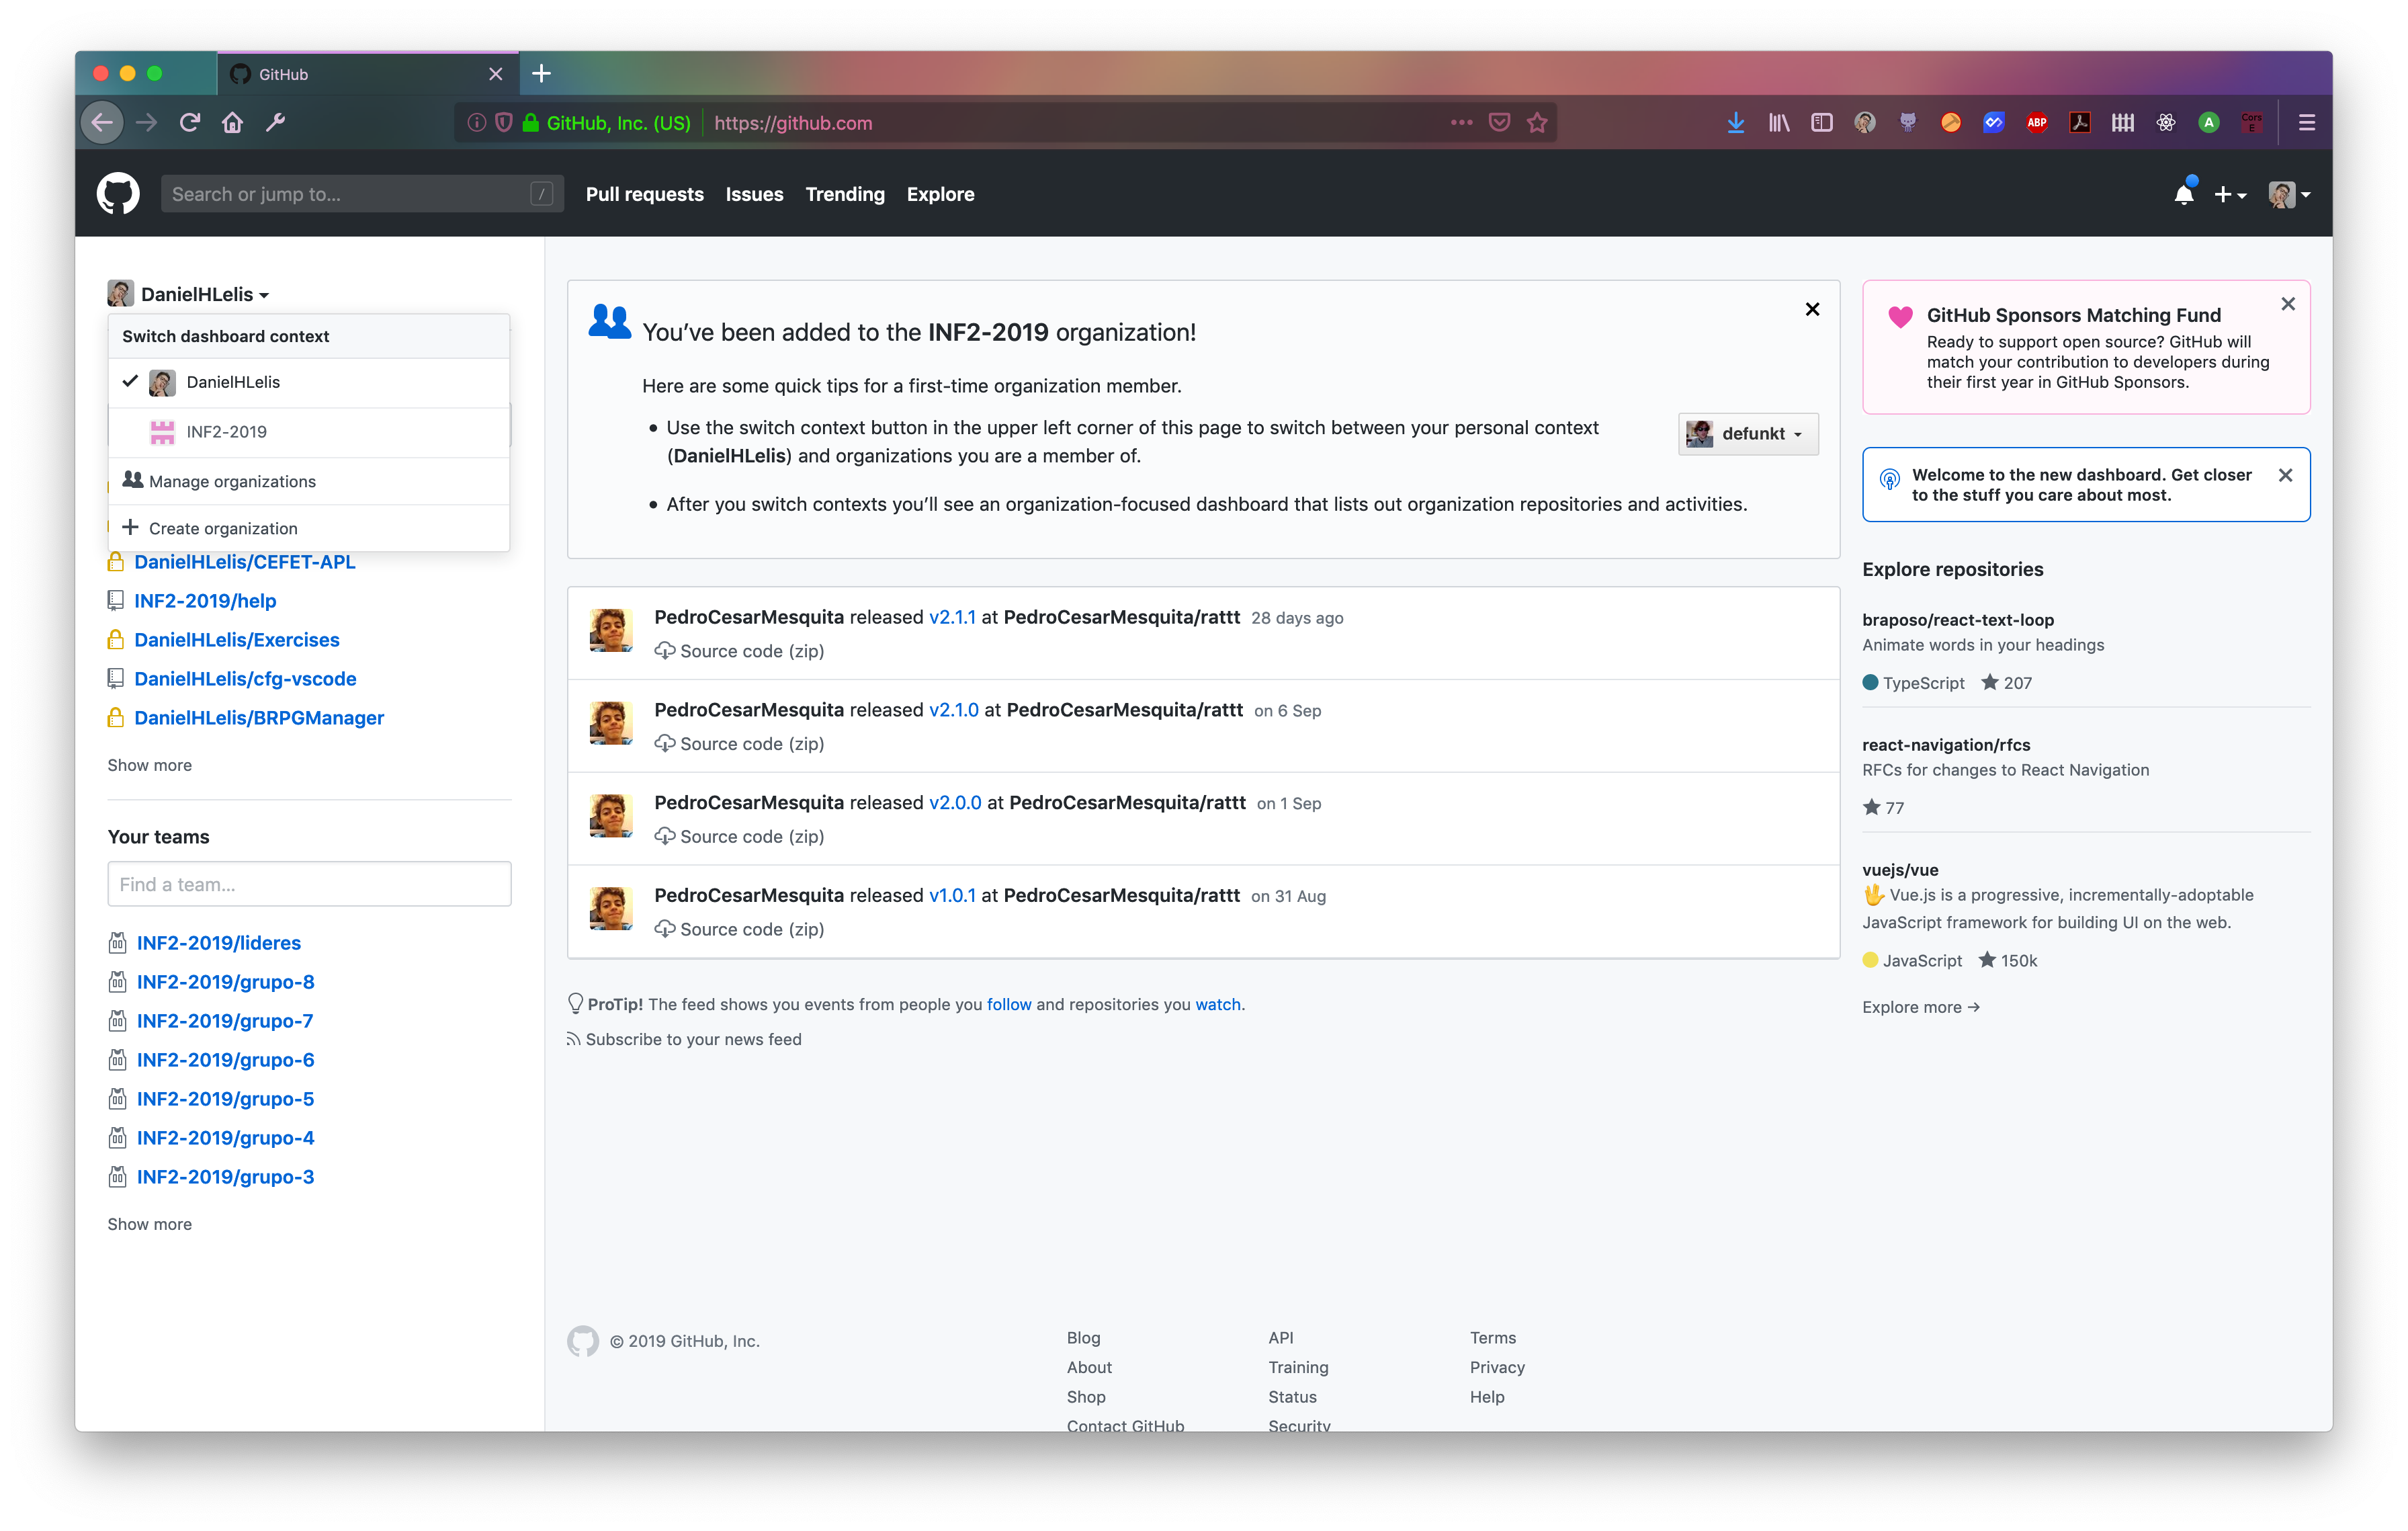Click the wrench developer tools icon
This screenshot has width=2408, height=1531.
pyautogui.click(x=276, y=123)
